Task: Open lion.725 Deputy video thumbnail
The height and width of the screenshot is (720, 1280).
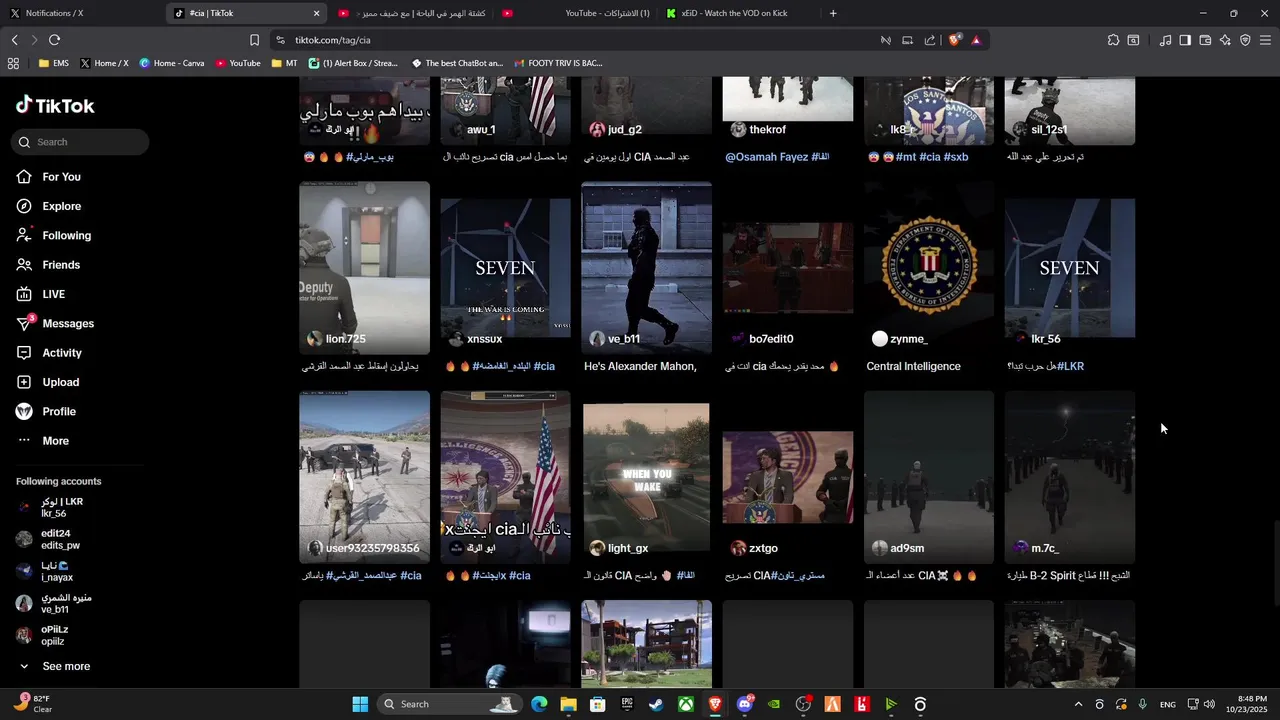Action: [x=364, y=268]
